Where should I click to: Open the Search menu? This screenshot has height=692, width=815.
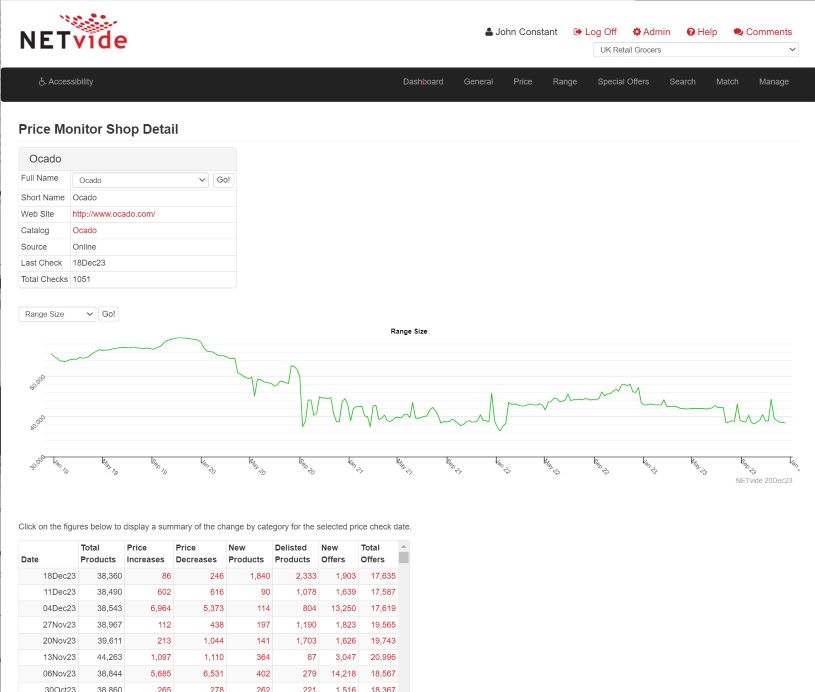coord(682,82)
